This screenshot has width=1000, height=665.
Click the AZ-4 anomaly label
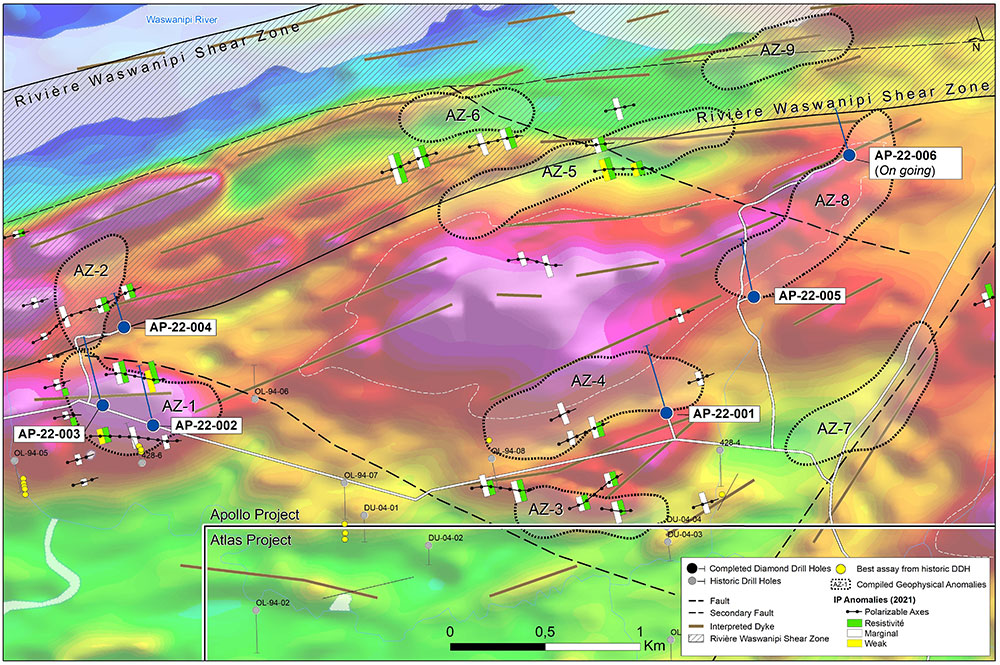(588, 381)
